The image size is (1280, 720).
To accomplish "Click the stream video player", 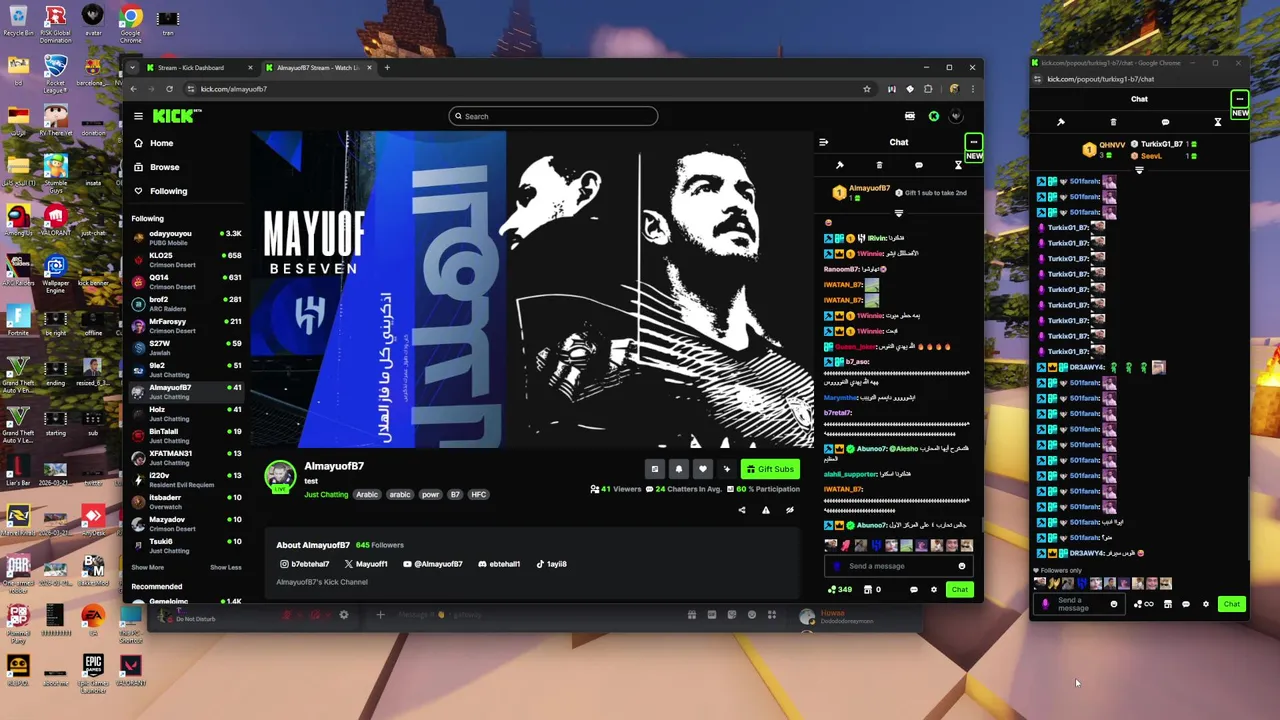I will pyautogui.click(x=533, y=289).
